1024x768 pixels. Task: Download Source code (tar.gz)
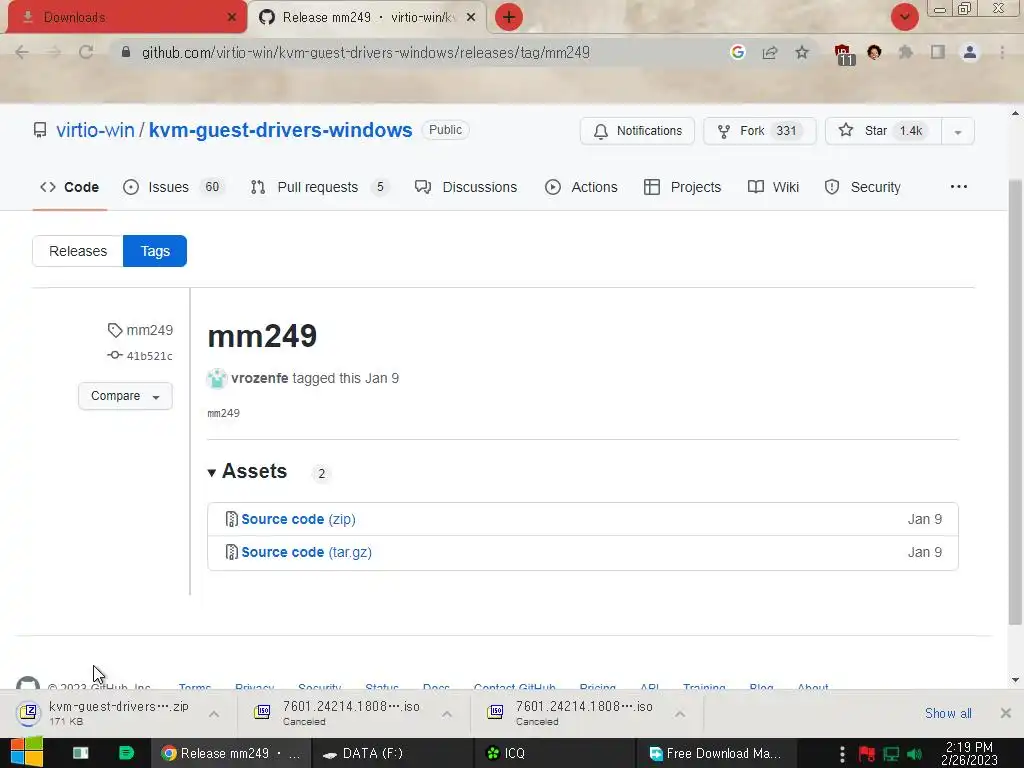pyautogui.click(x=306, y=552)
